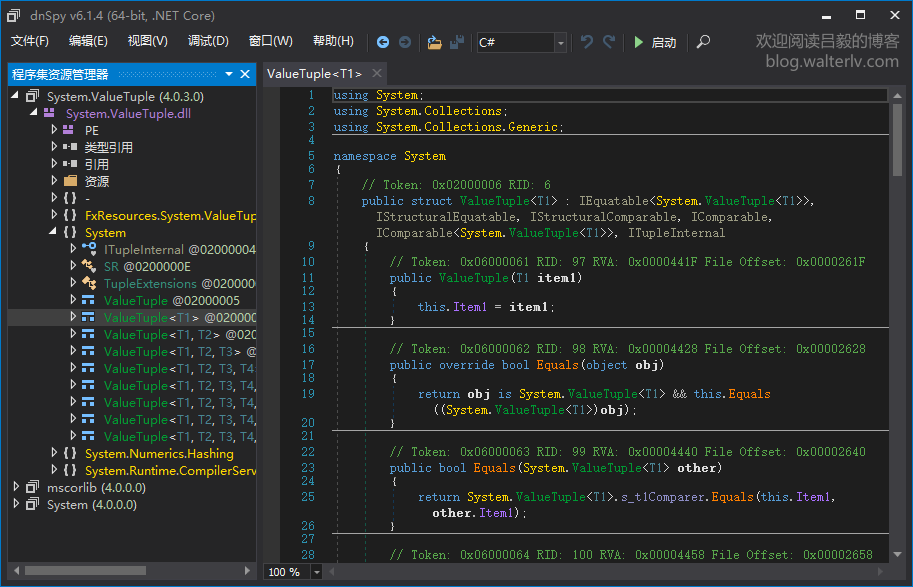Click the FxResources.System.ValueTup namespace braces icon
Screen dimensions: 913x587
coord(70,215)
